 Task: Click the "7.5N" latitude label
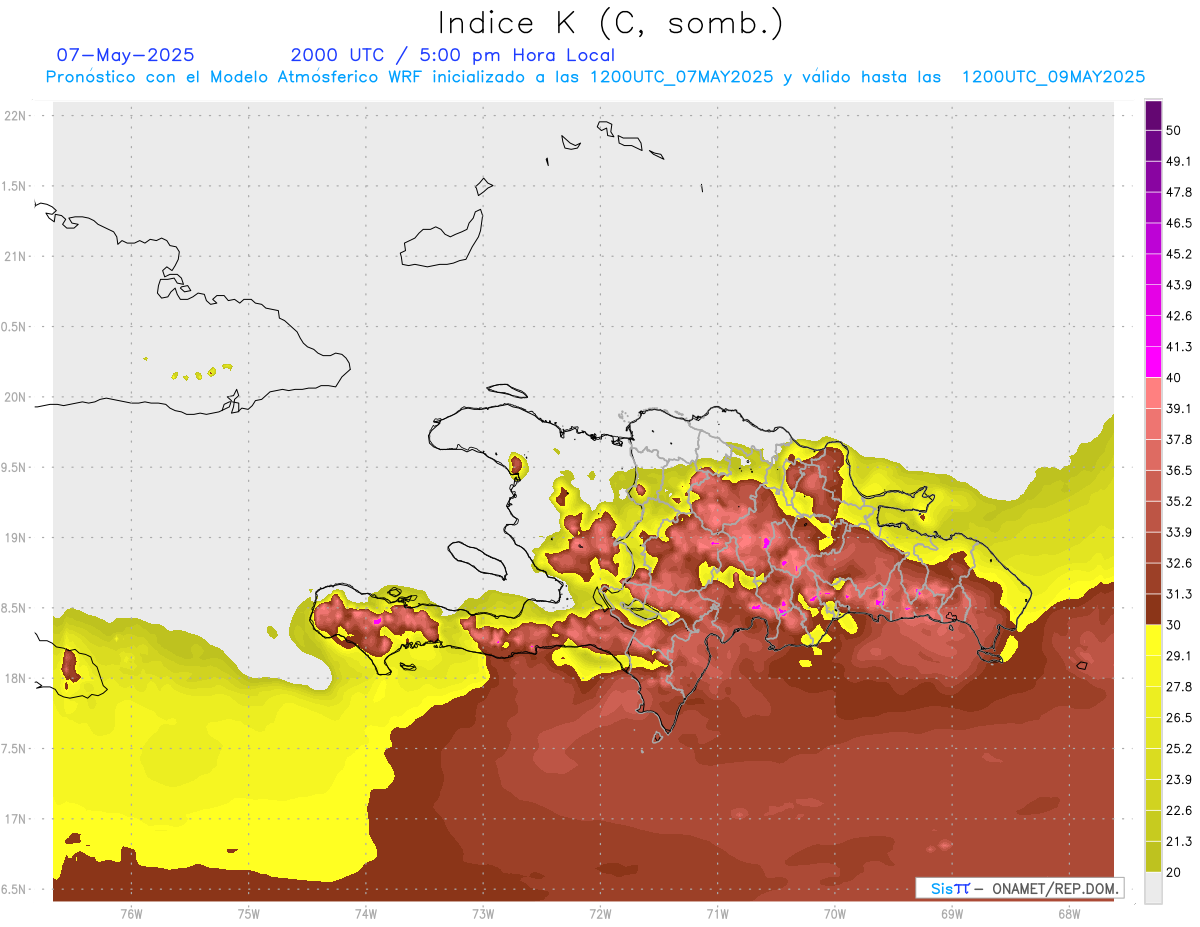15,749
